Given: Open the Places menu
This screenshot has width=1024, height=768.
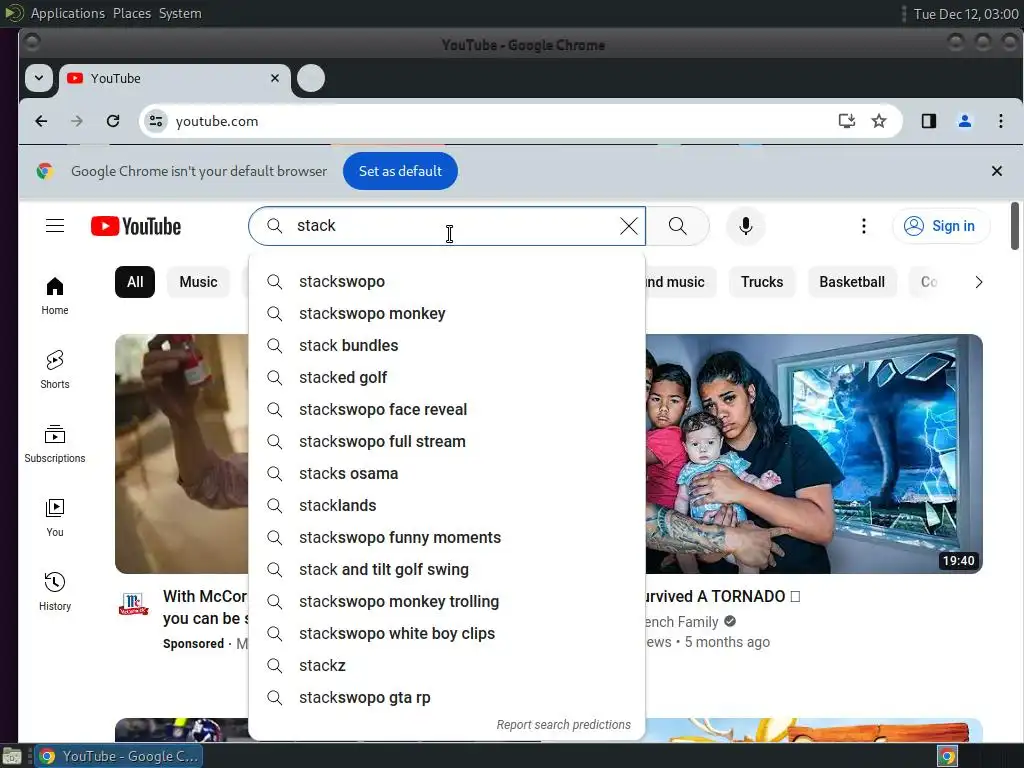Looking at the screenshot, I should (x=132, y=13).
